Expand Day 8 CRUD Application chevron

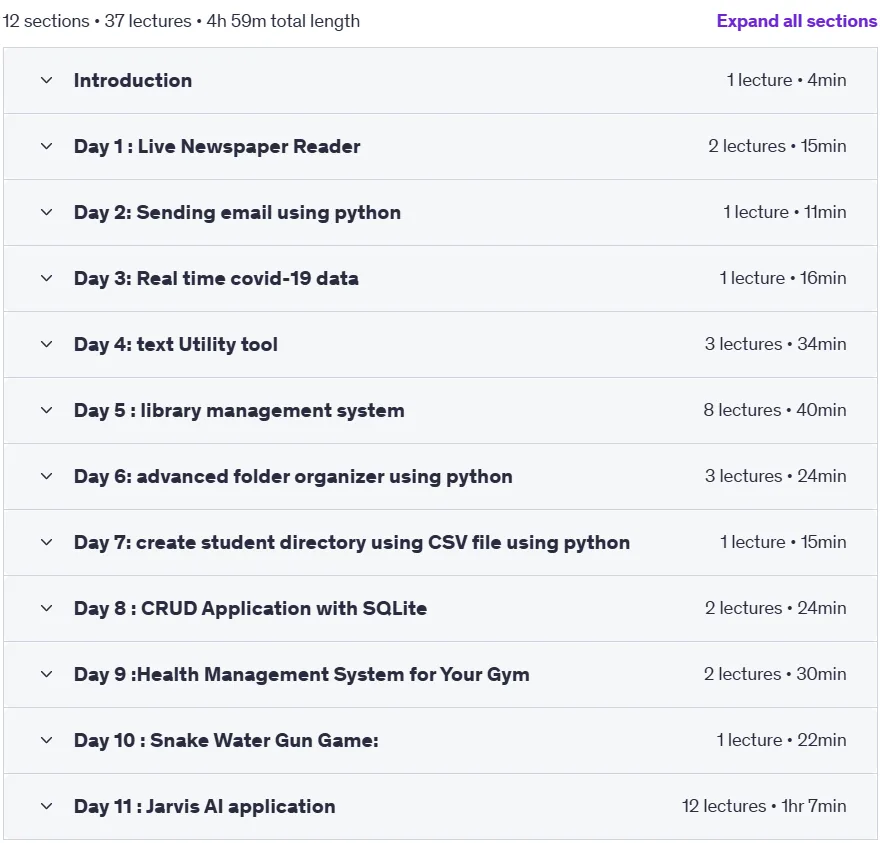pos(47,608)
